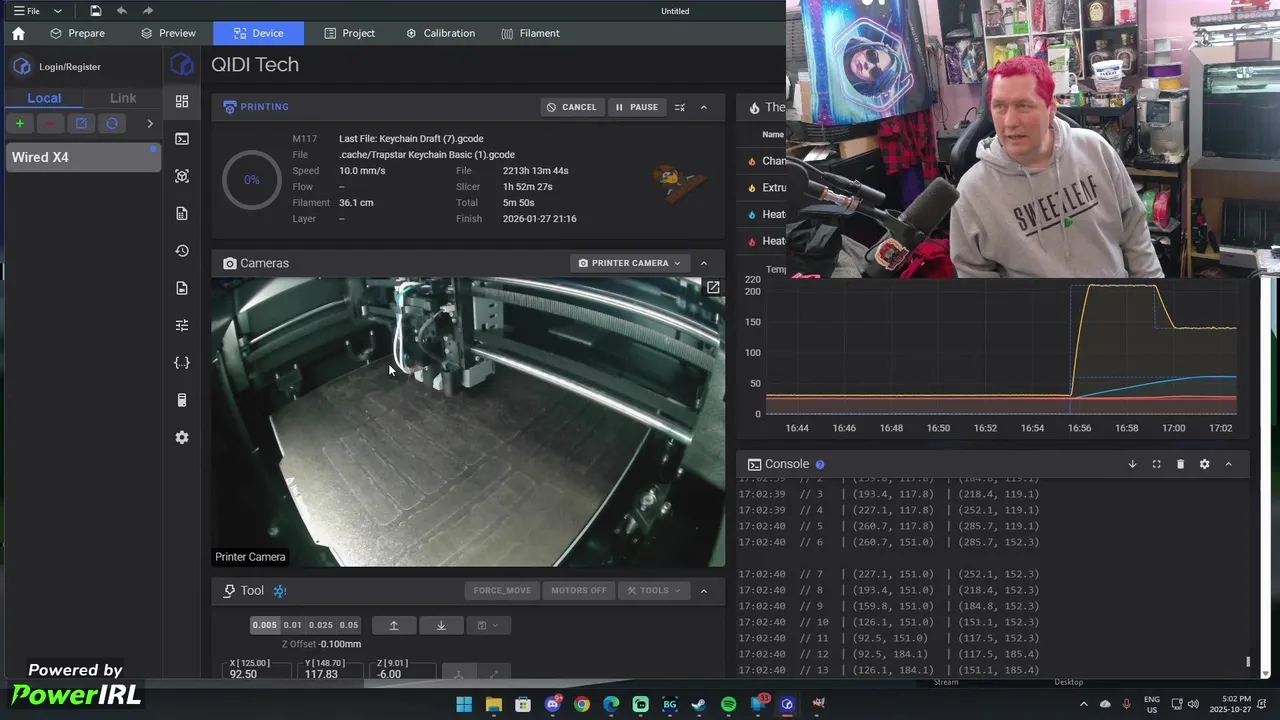Click the undo arrow icon
This screenshot has height=720, width=1280.
[x=122, y=11]
